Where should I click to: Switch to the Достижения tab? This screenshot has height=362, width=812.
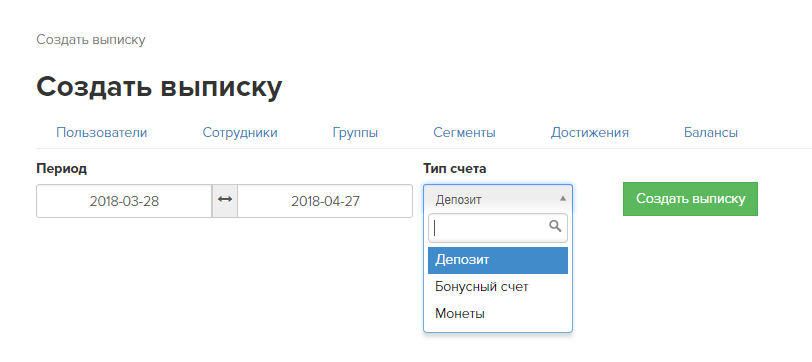pyautogui.click(x=590, y=133)
